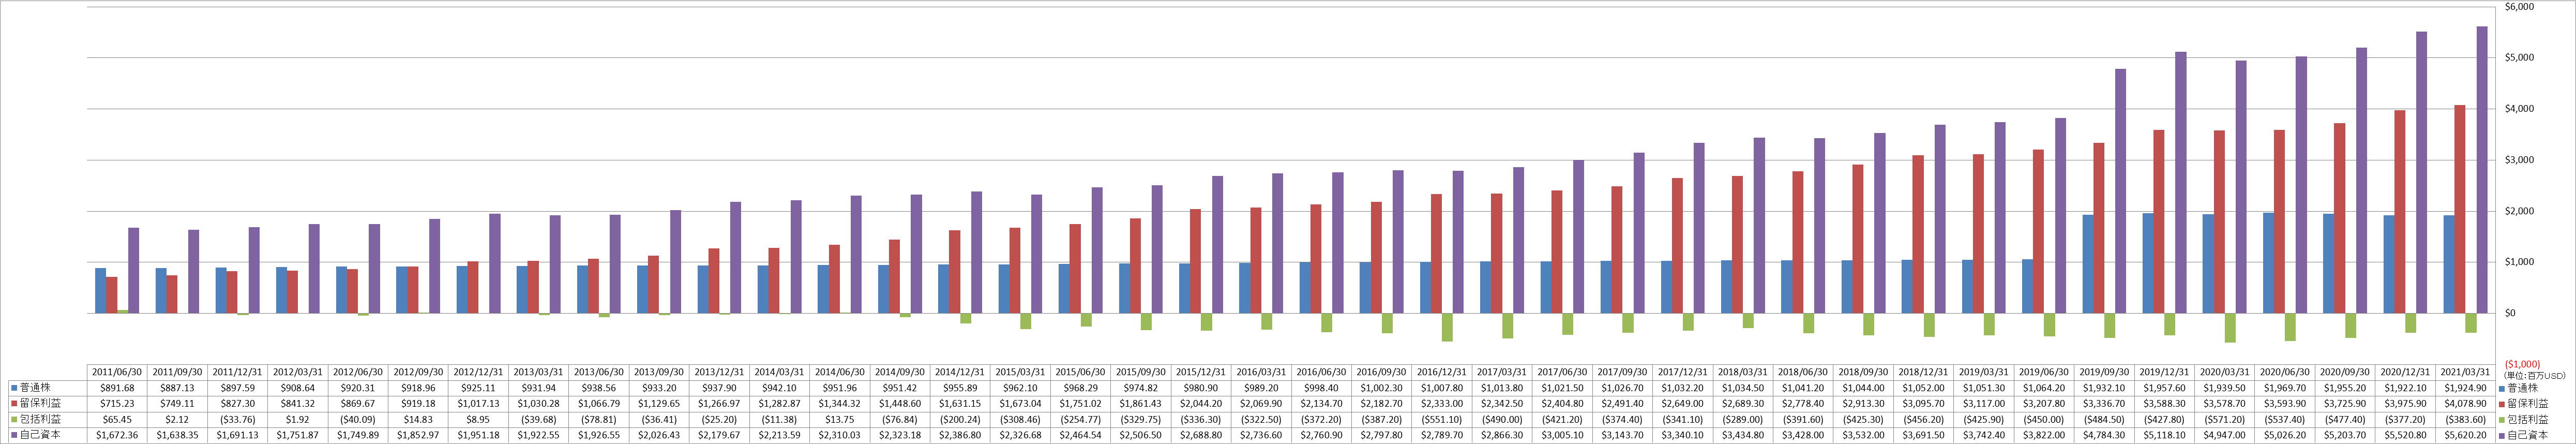This screenshot has width=2576, height=444.
Task: Click the 2012/12/31 column header
Action: (479, 372)
